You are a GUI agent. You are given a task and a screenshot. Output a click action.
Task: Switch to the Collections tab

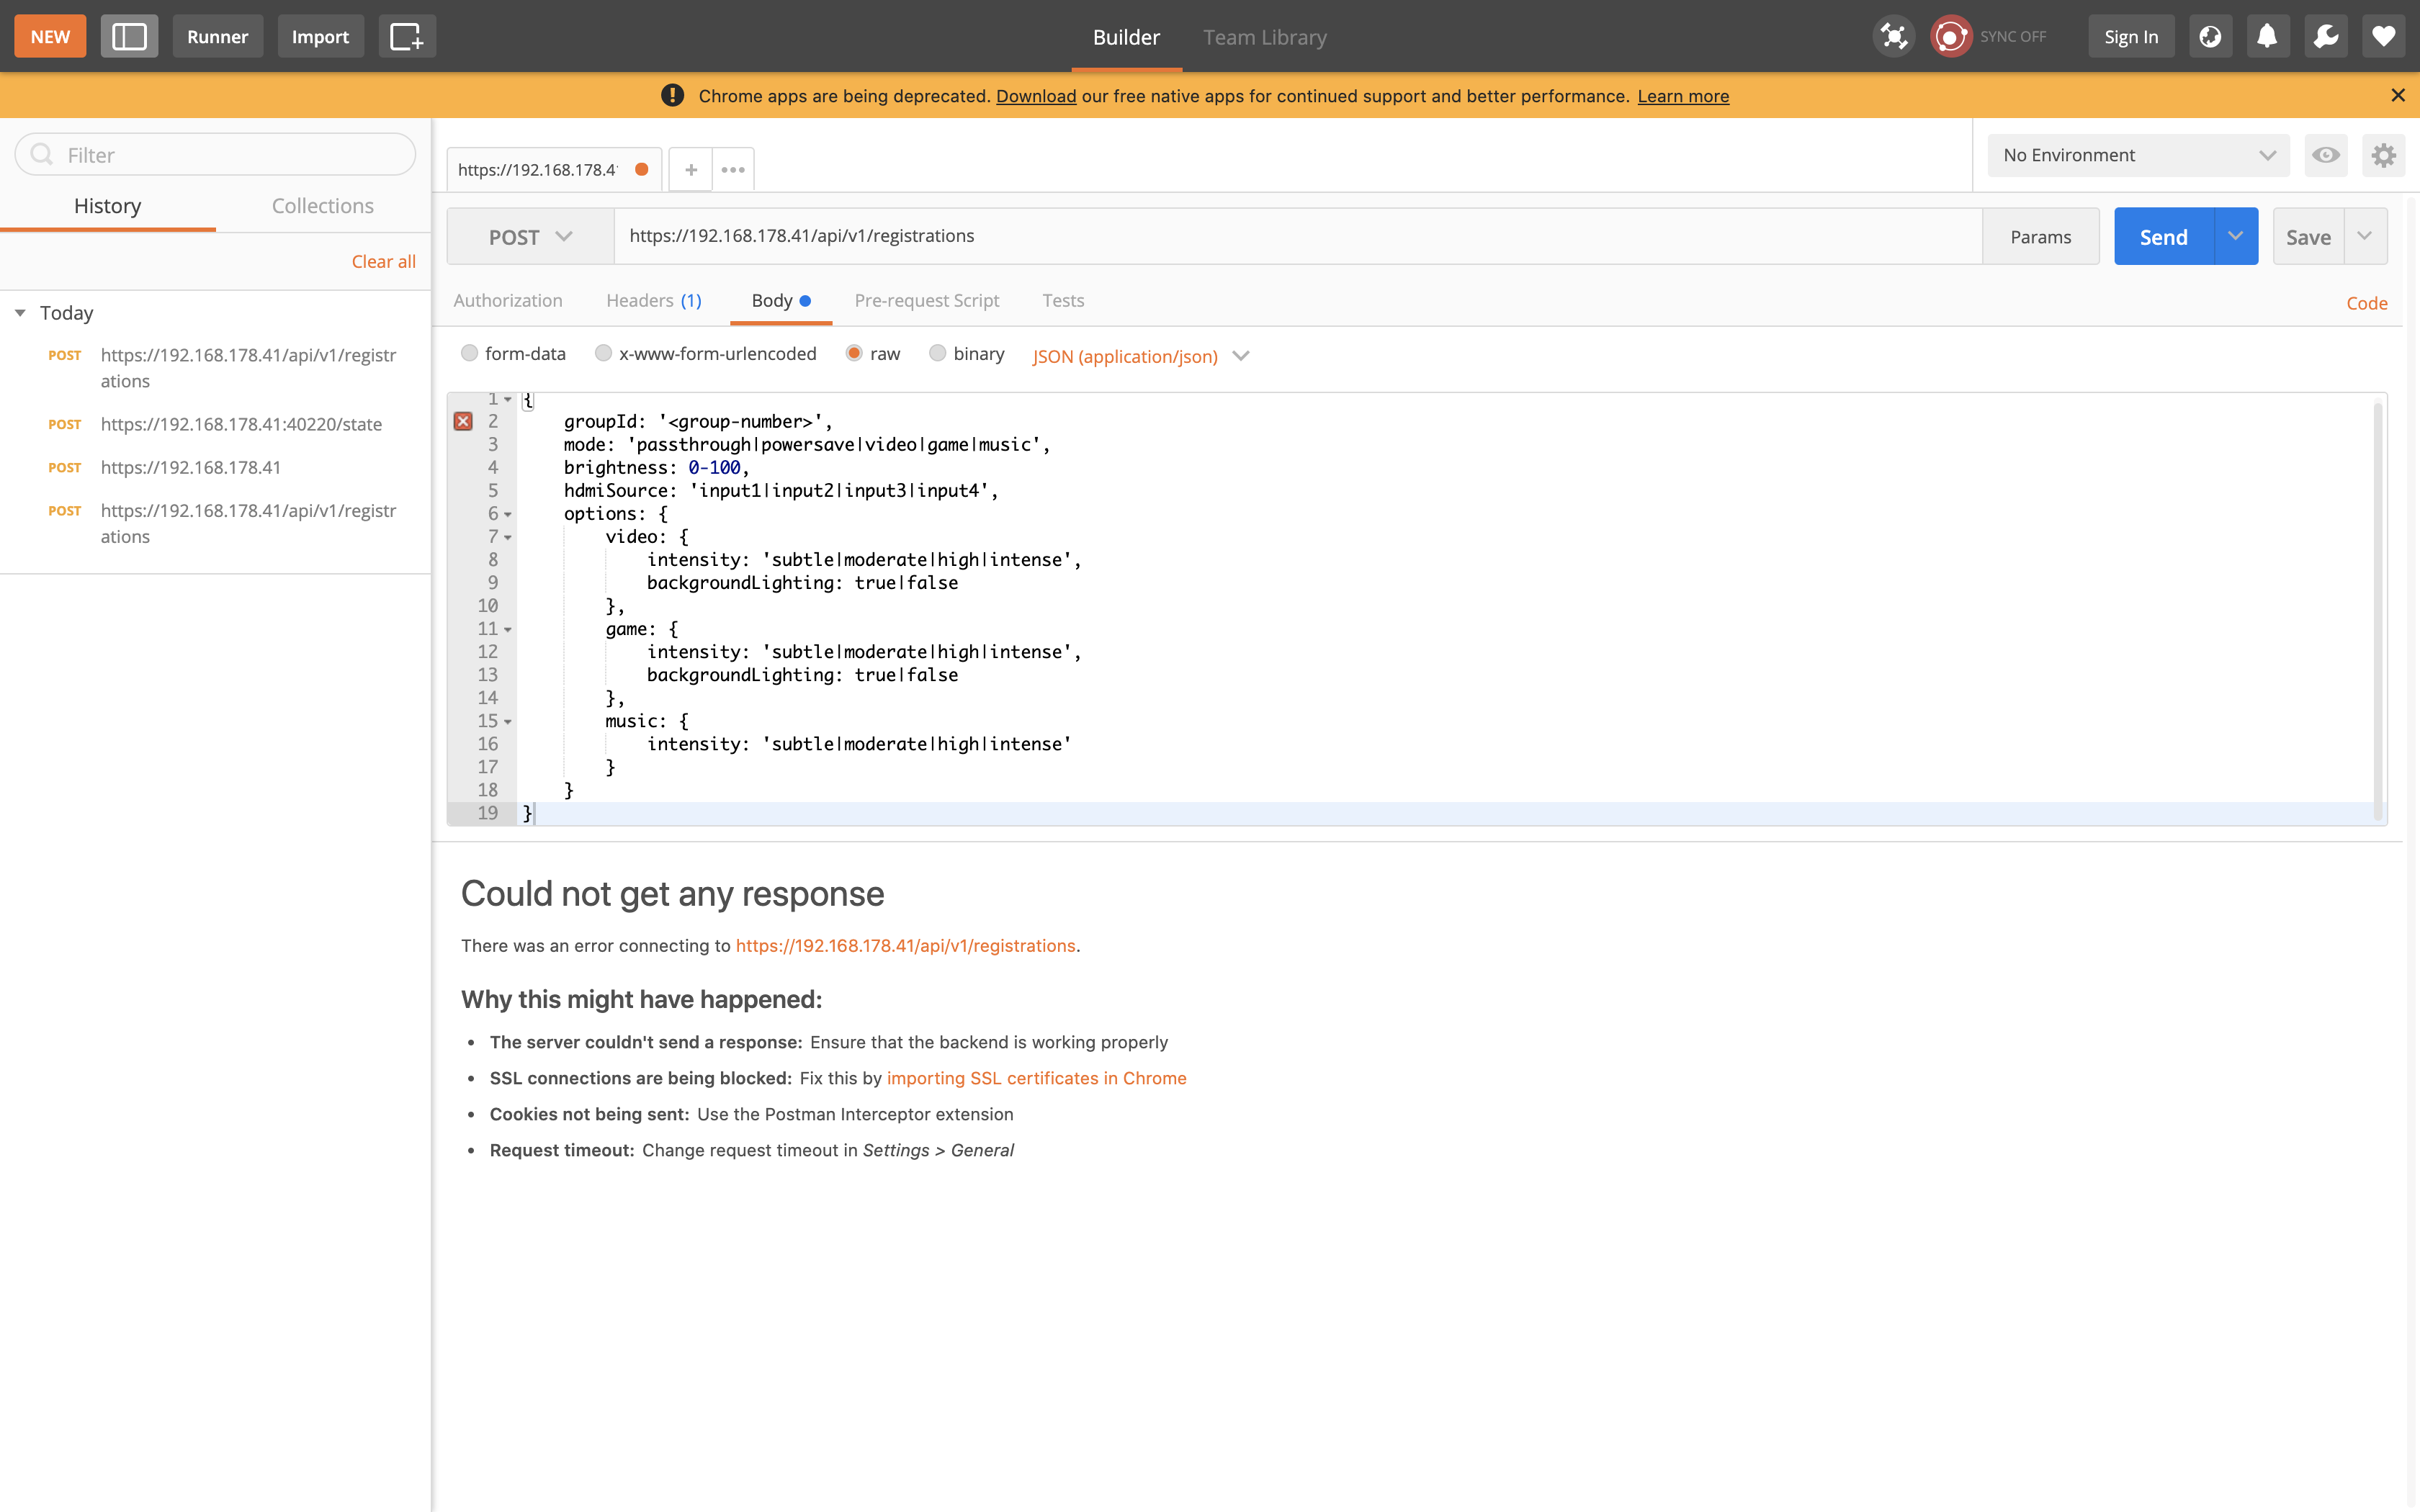pos(322,206)
